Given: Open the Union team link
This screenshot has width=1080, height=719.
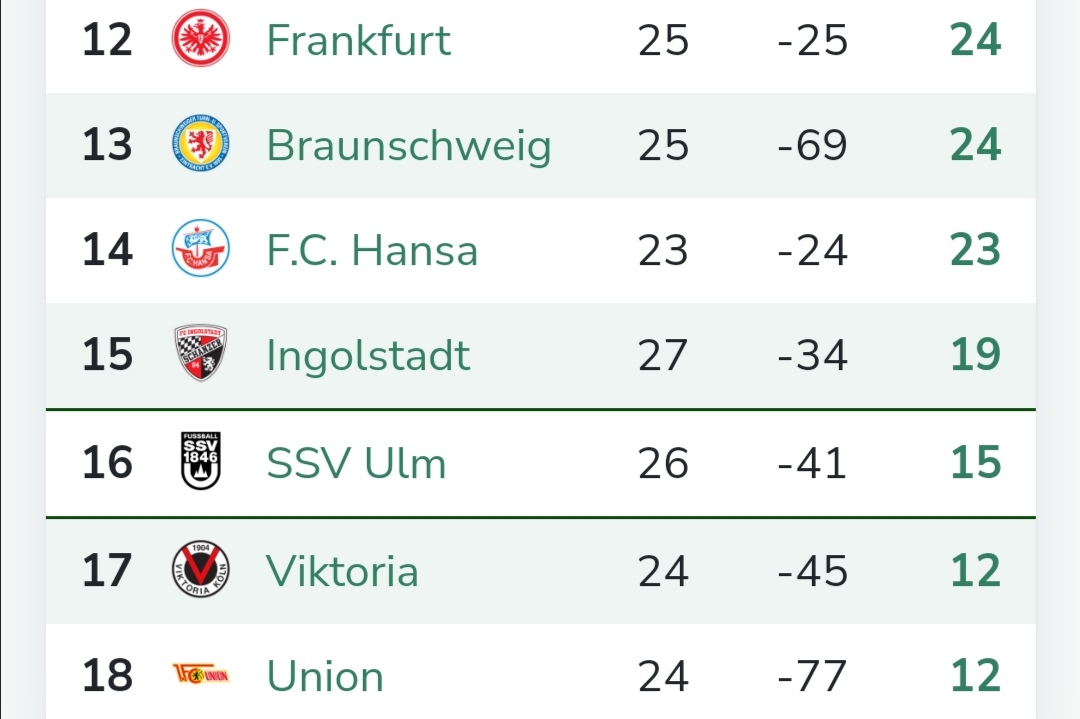Looking at the screenshot, I should click(x=325, y=676).
